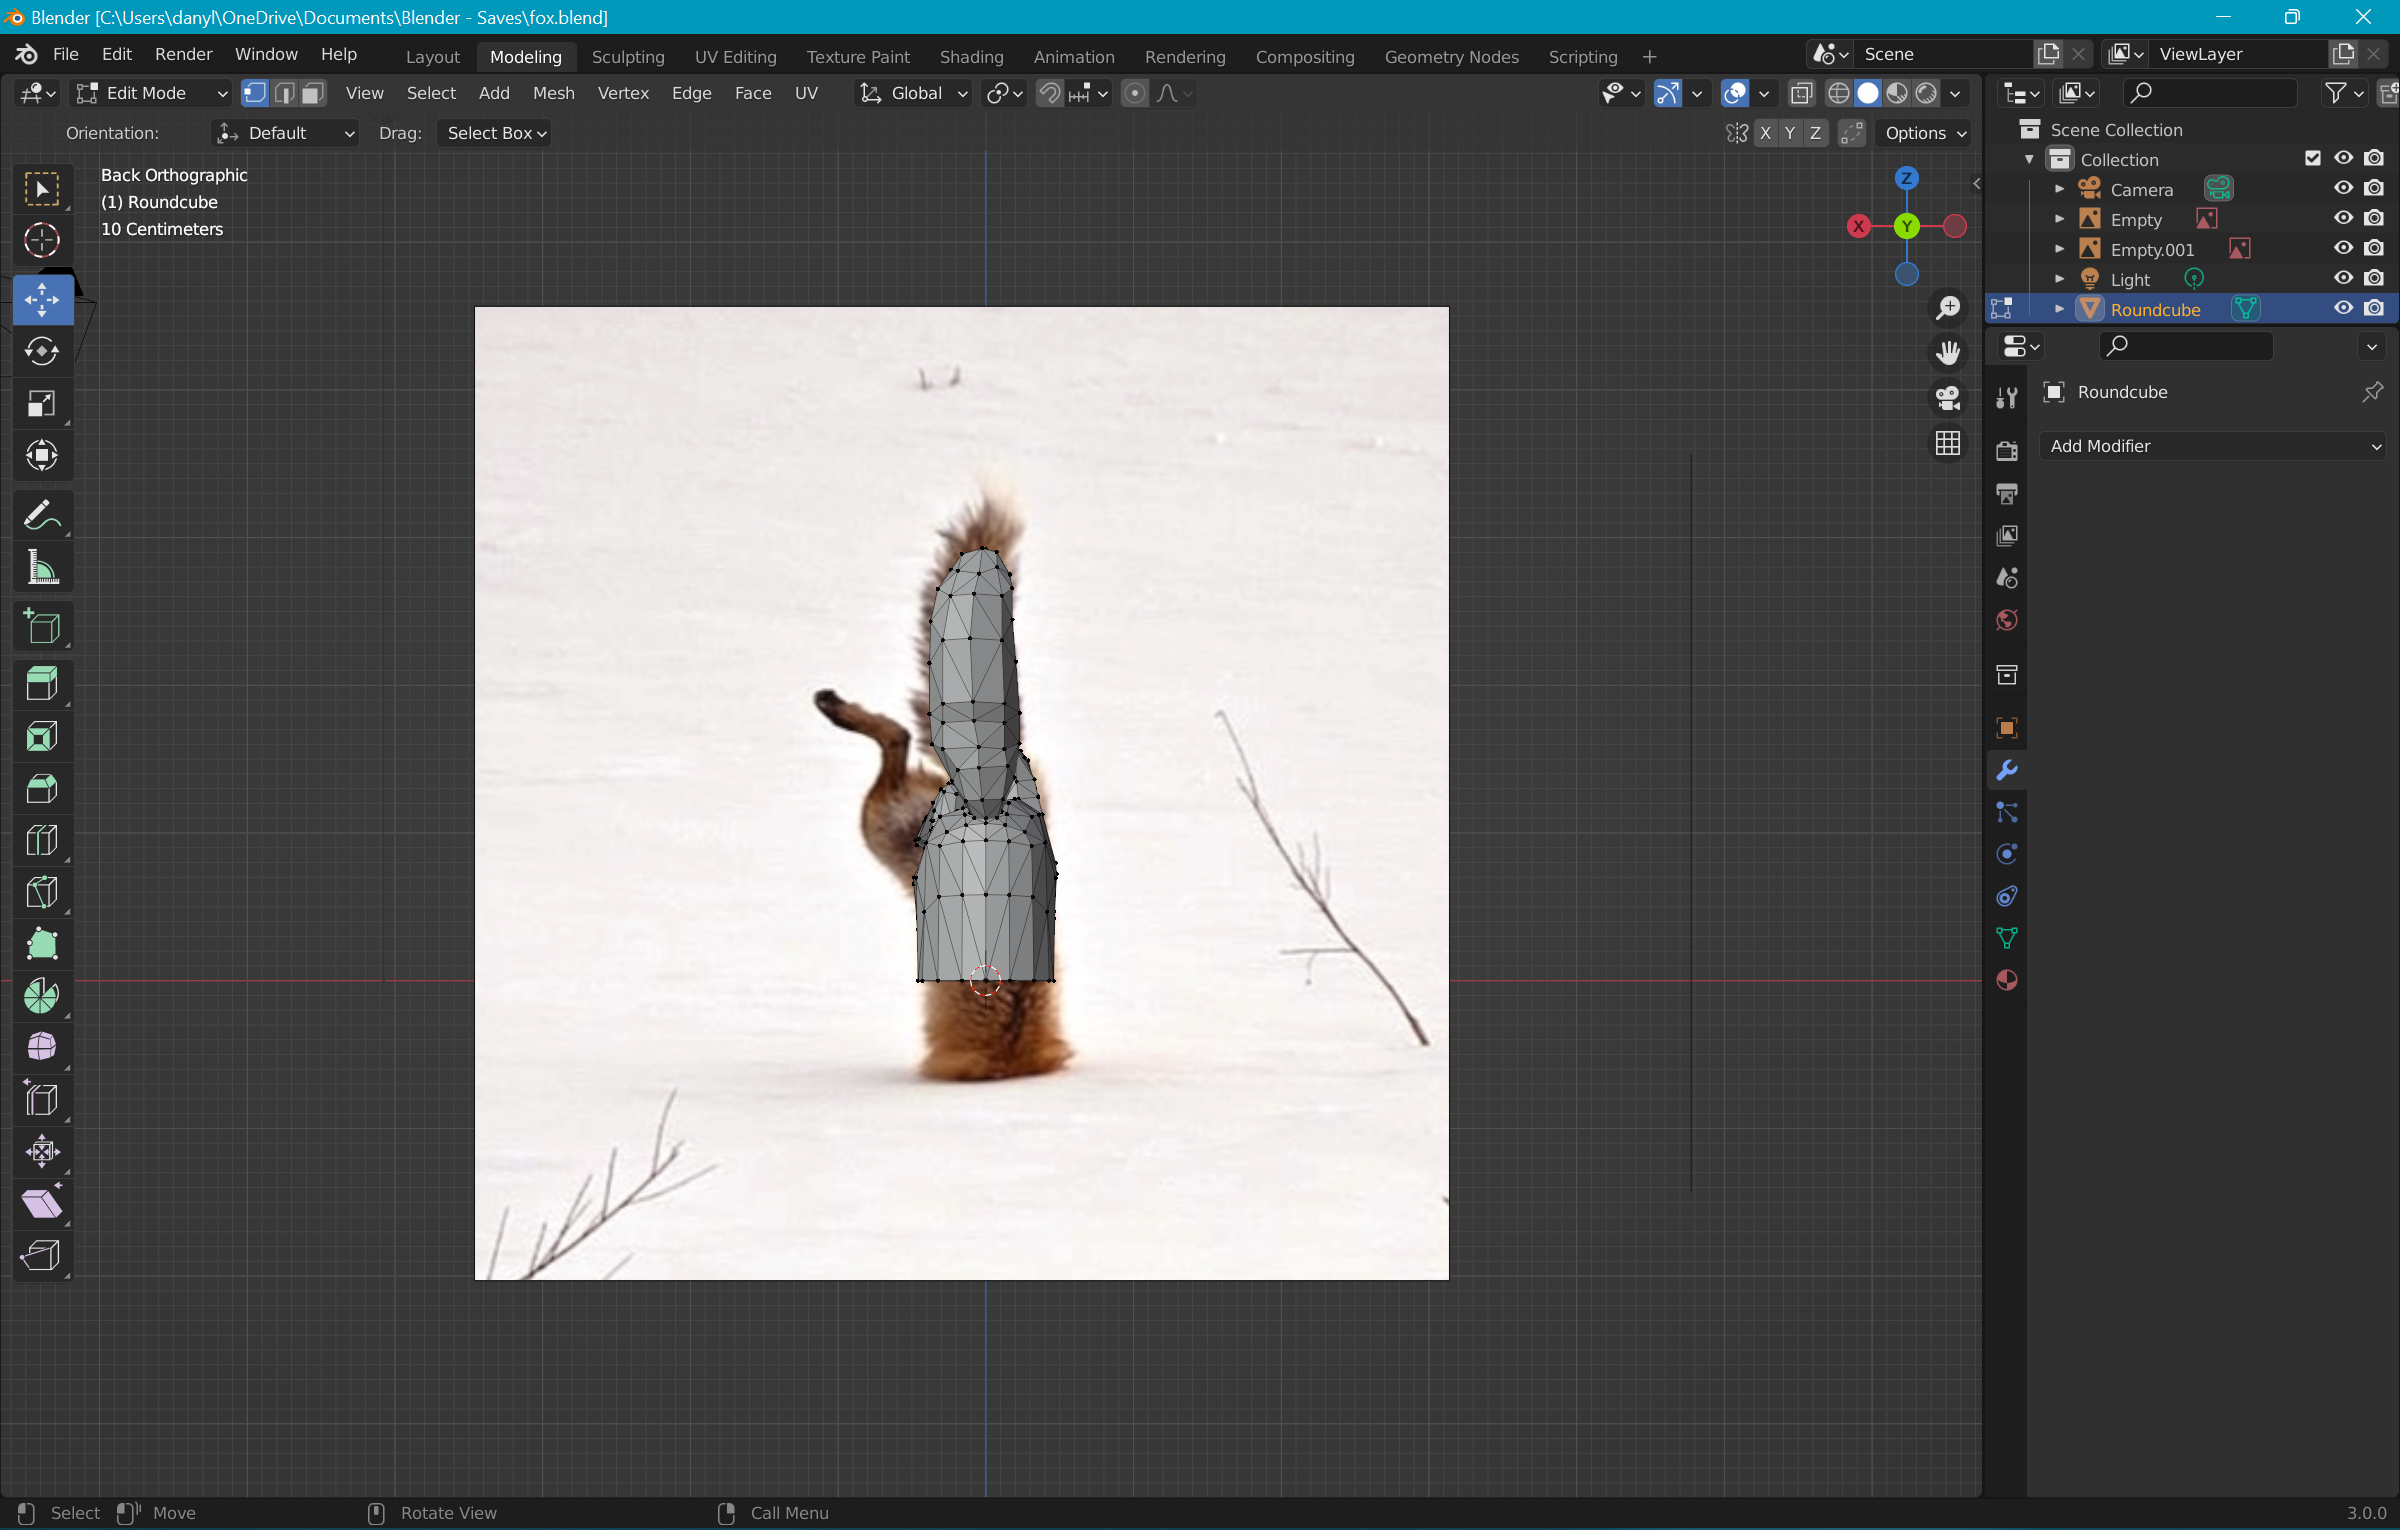
Task: Select the Smooth tool
Action: click(42, 1047)
